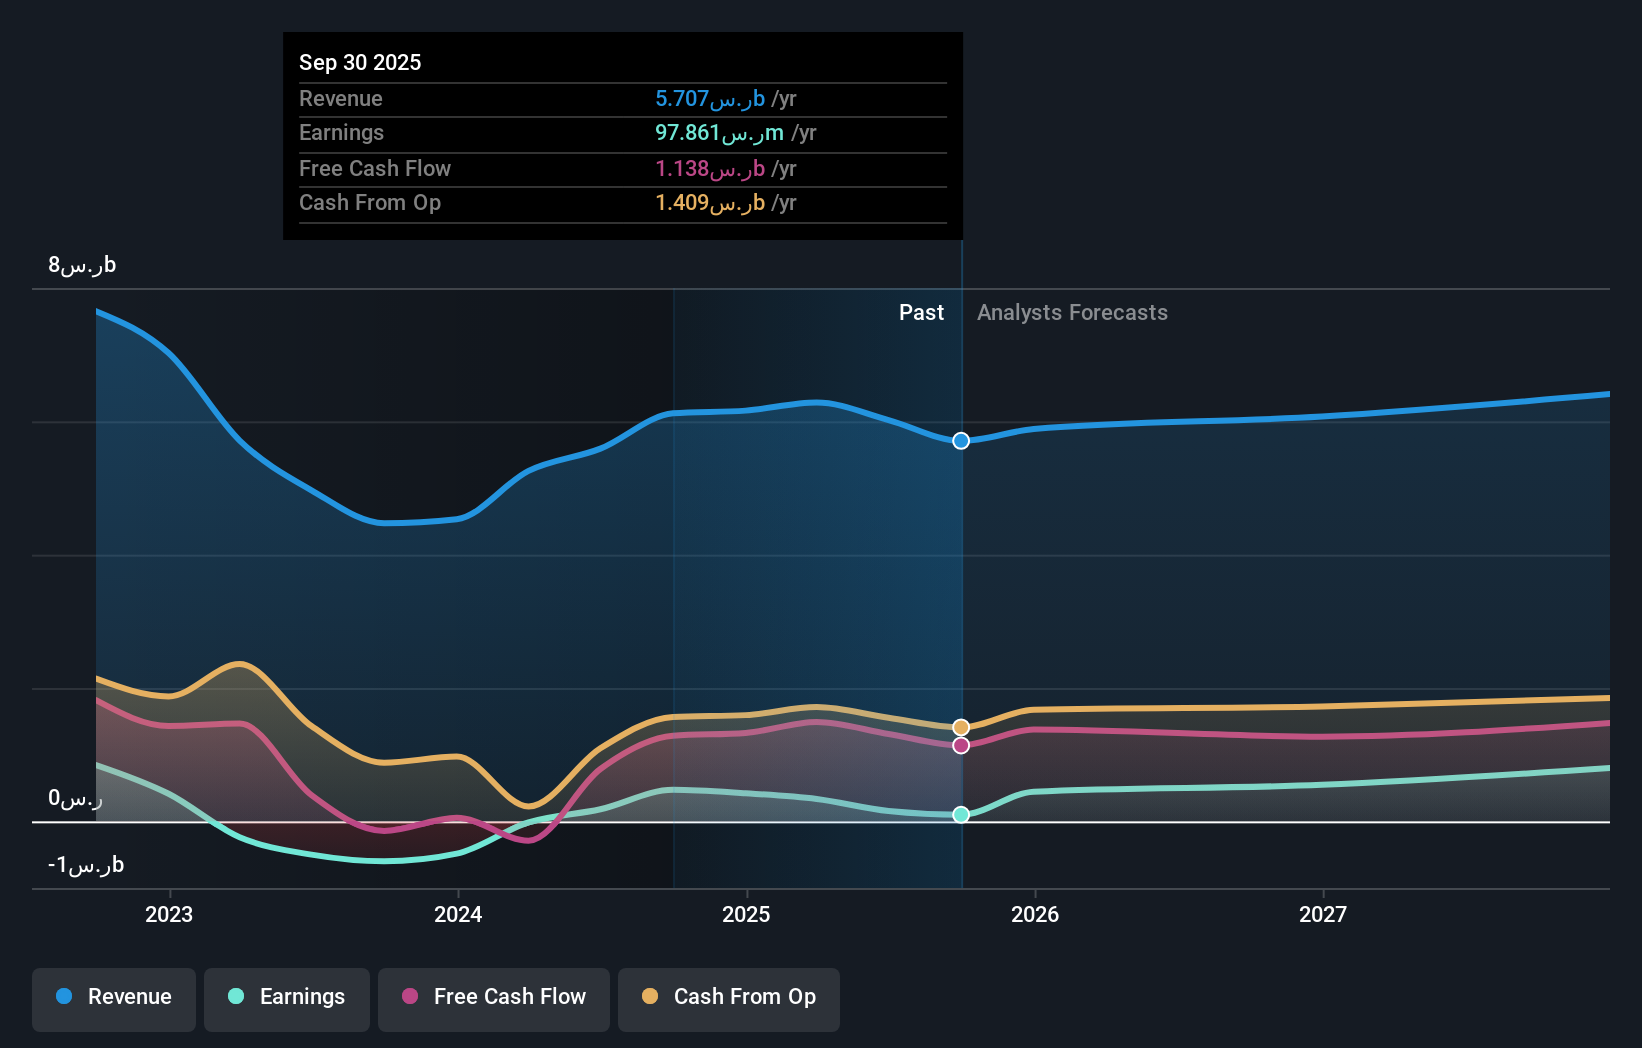Click the pink Free Cash Flow data marker
The height and width of the screenshot is (1048, 1642).
point(960,745)
